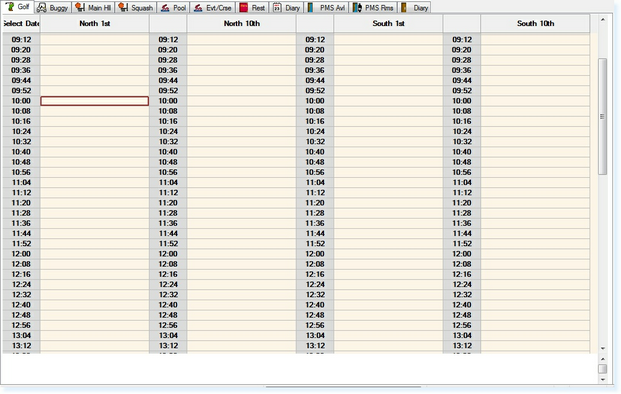Click the lower panel scrollbar up arrow

[602, 359]
